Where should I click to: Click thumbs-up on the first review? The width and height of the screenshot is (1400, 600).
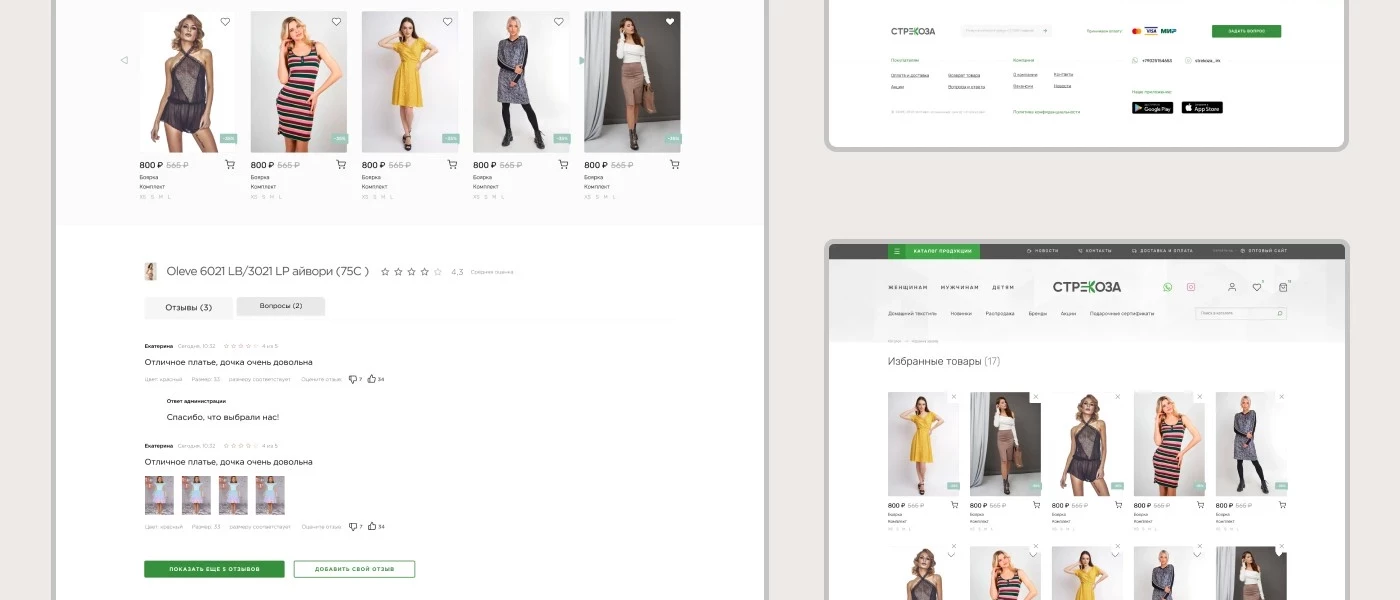(372, 379)
